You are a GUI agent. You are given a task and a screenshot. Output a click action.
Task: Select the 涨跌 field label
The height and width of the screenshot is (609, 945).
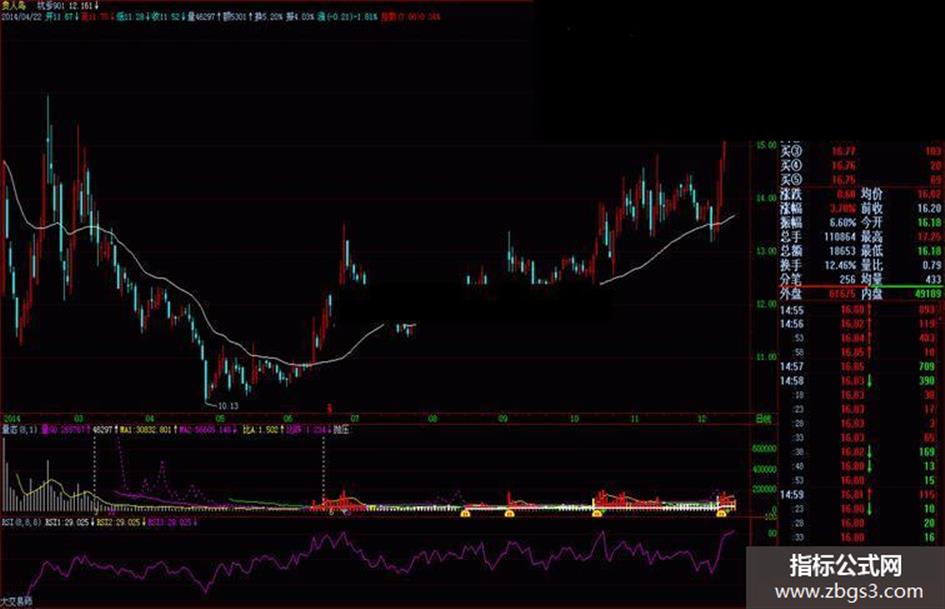pos(791,194)
